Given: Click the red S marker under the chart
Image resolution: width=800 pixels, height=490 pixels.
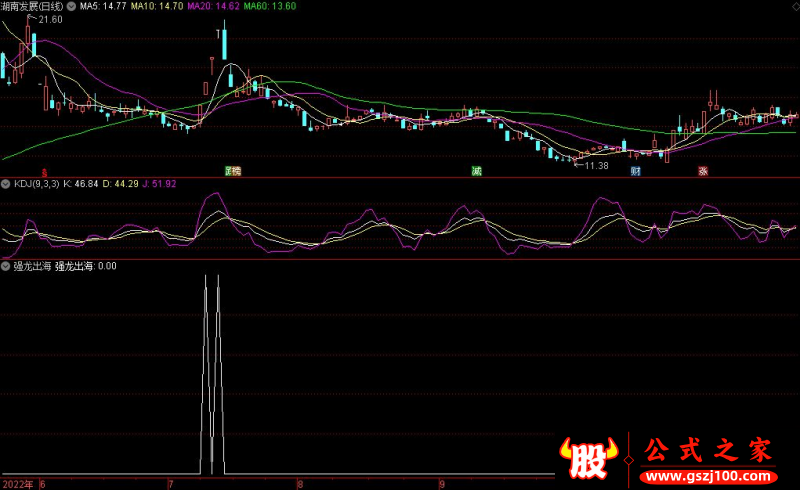Looking at the screenshot, I should coord(43,171).
